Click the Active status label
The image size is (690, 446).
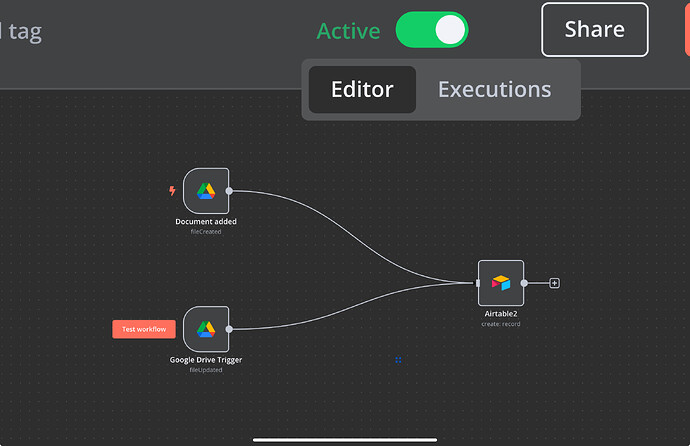349,31
